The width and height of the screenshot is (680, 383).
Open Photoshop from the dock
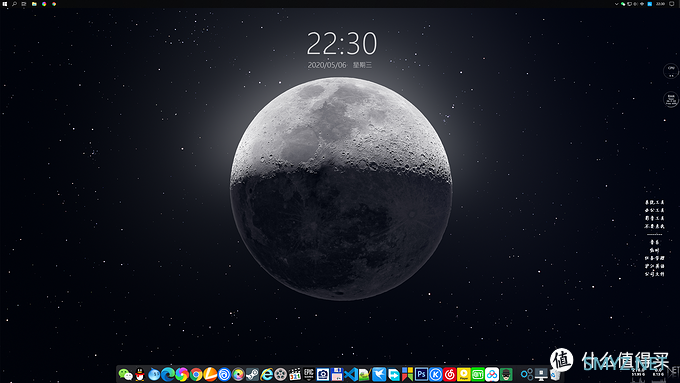[x=421, y=374]
